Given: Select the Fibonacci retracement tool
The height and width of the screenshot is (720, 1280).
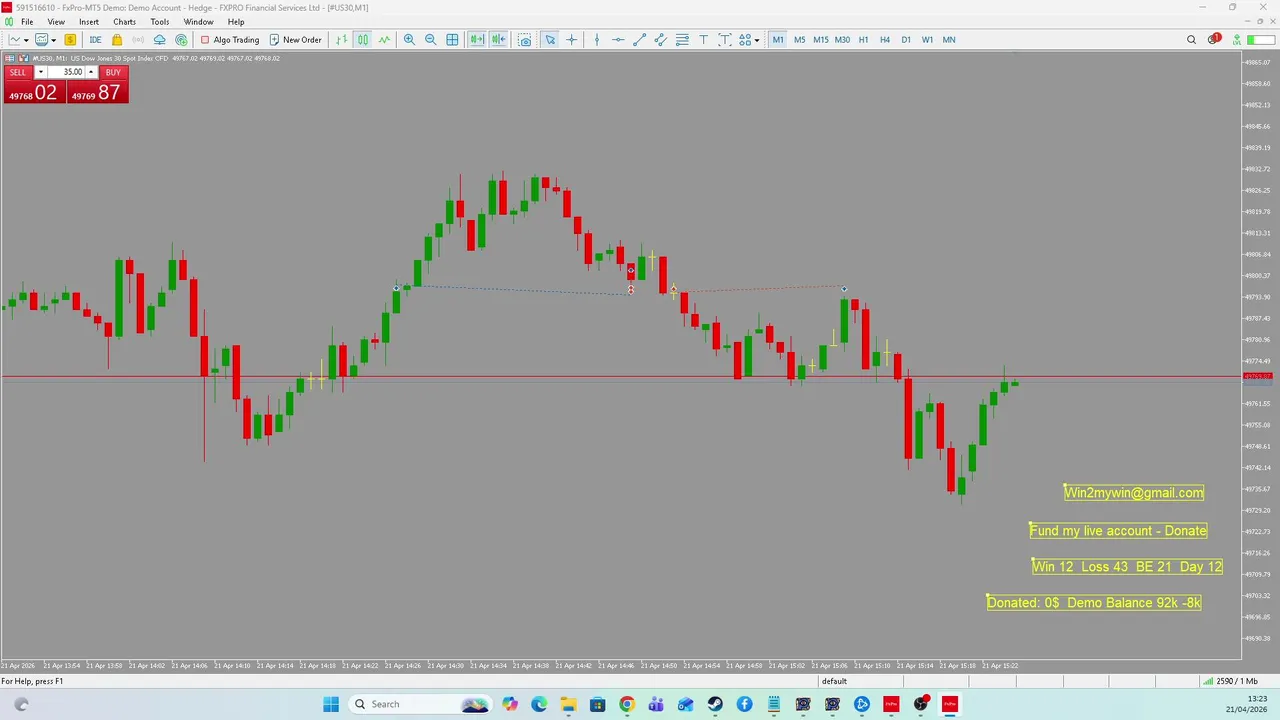Looking at the screenshot, I should (682, 40).
